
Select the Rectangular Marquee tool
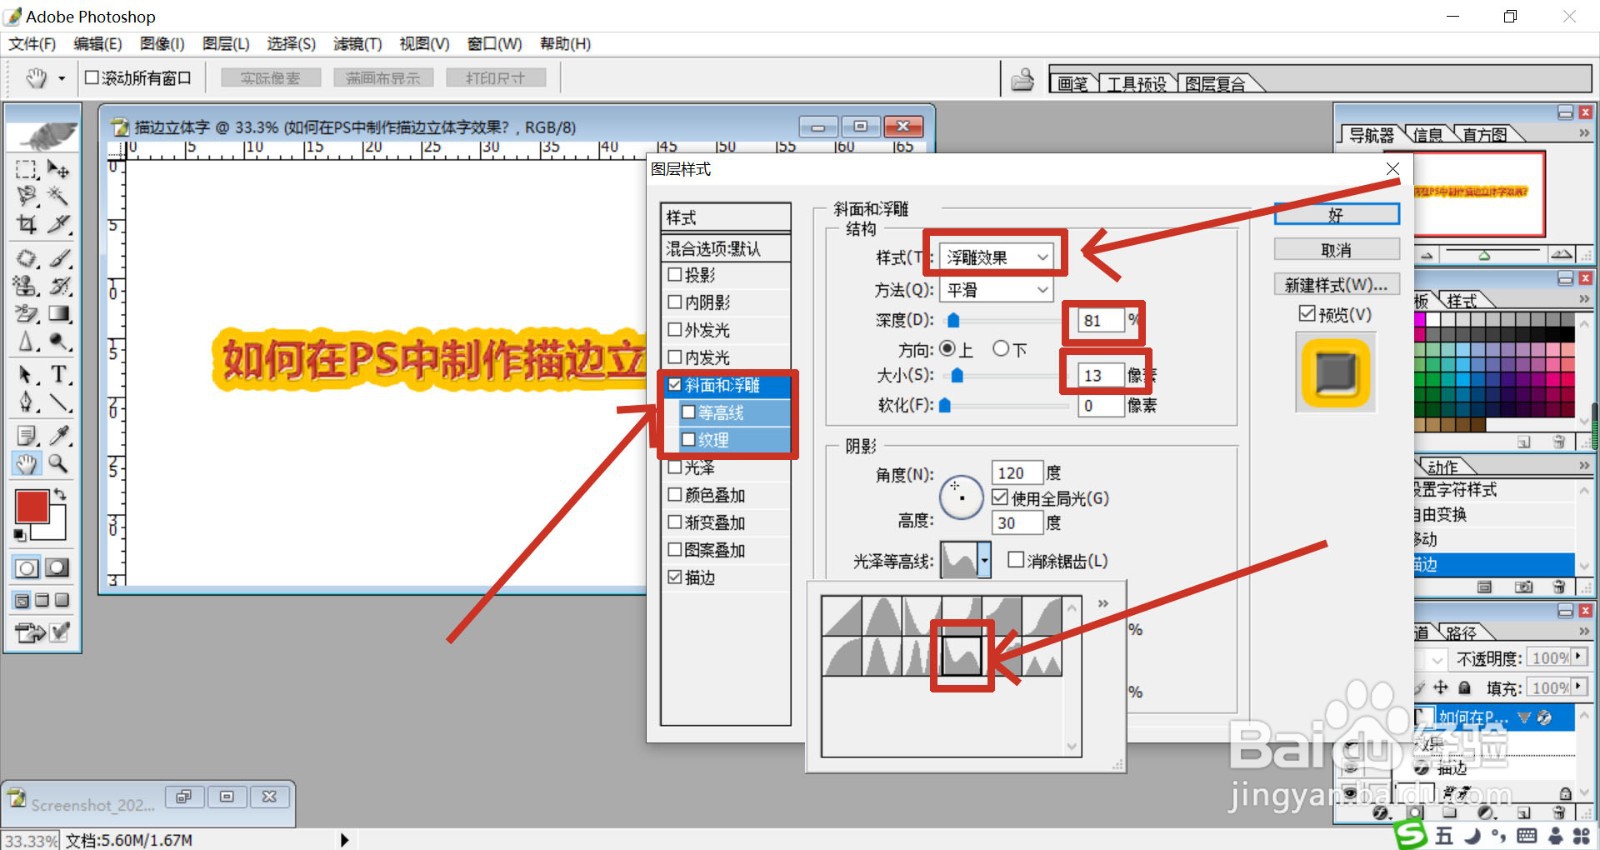[27, 169]
